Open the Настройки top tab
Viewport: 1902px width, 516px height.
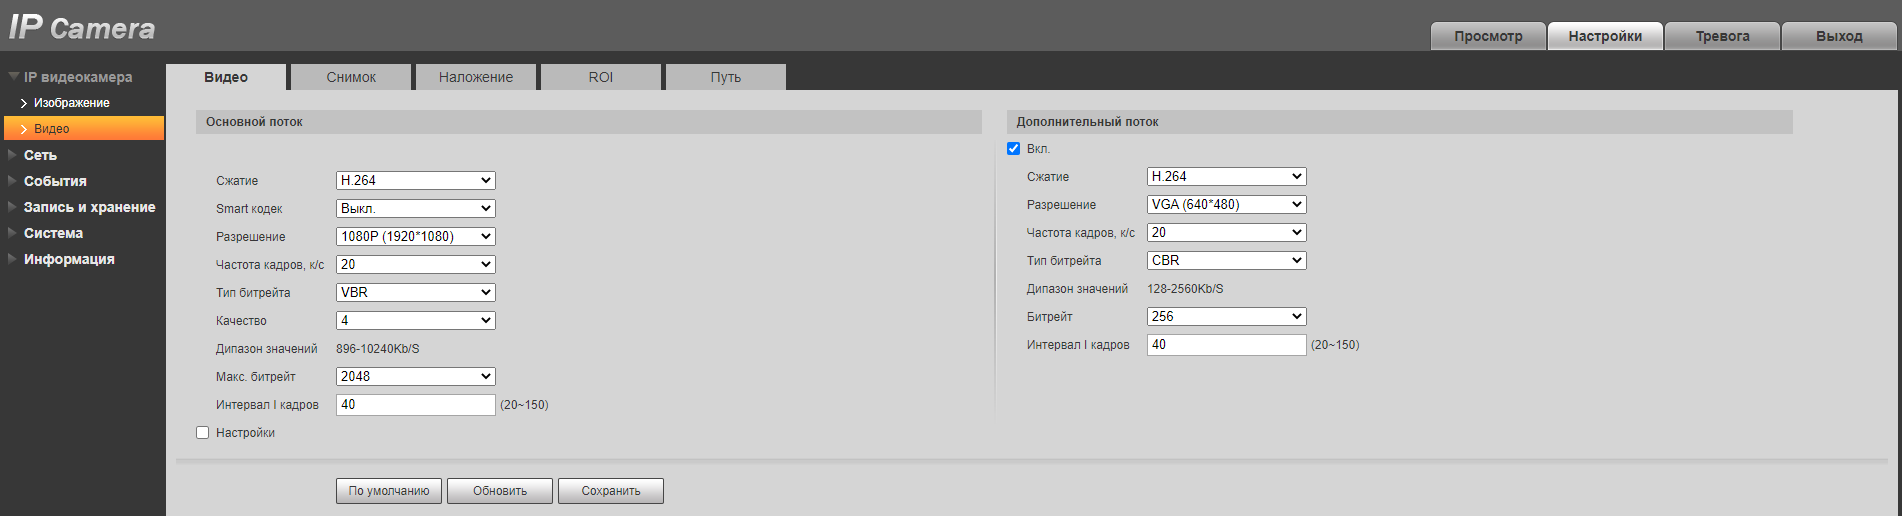pos(1605,36)
